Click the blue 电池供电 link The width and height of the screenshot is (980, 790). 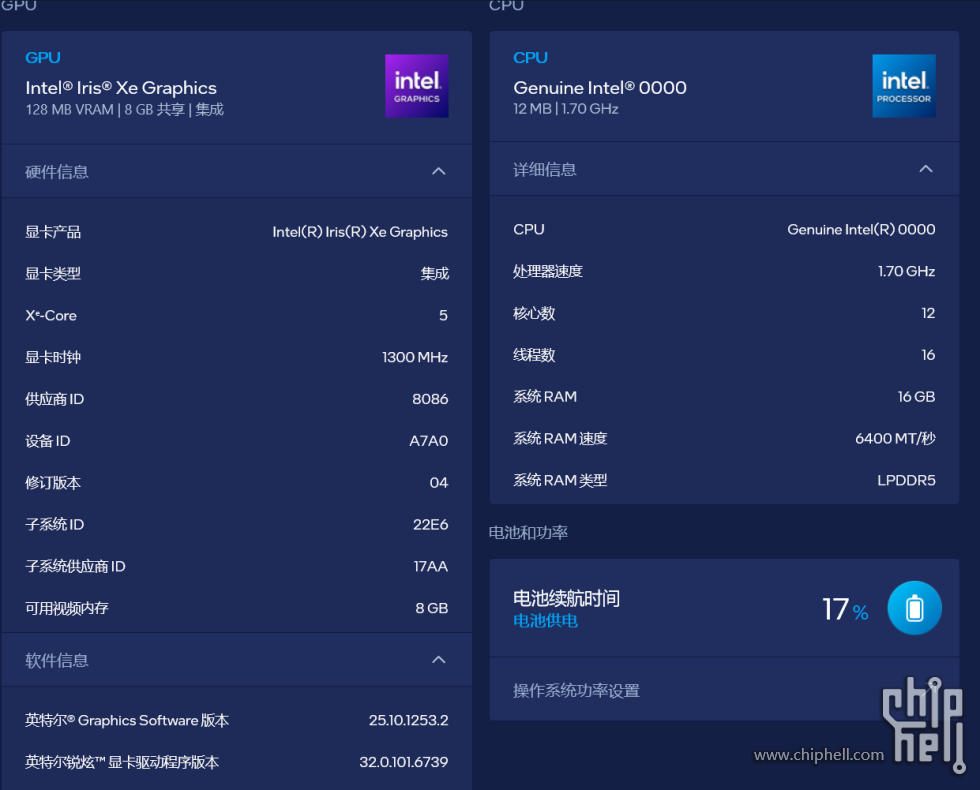(545, 621)
